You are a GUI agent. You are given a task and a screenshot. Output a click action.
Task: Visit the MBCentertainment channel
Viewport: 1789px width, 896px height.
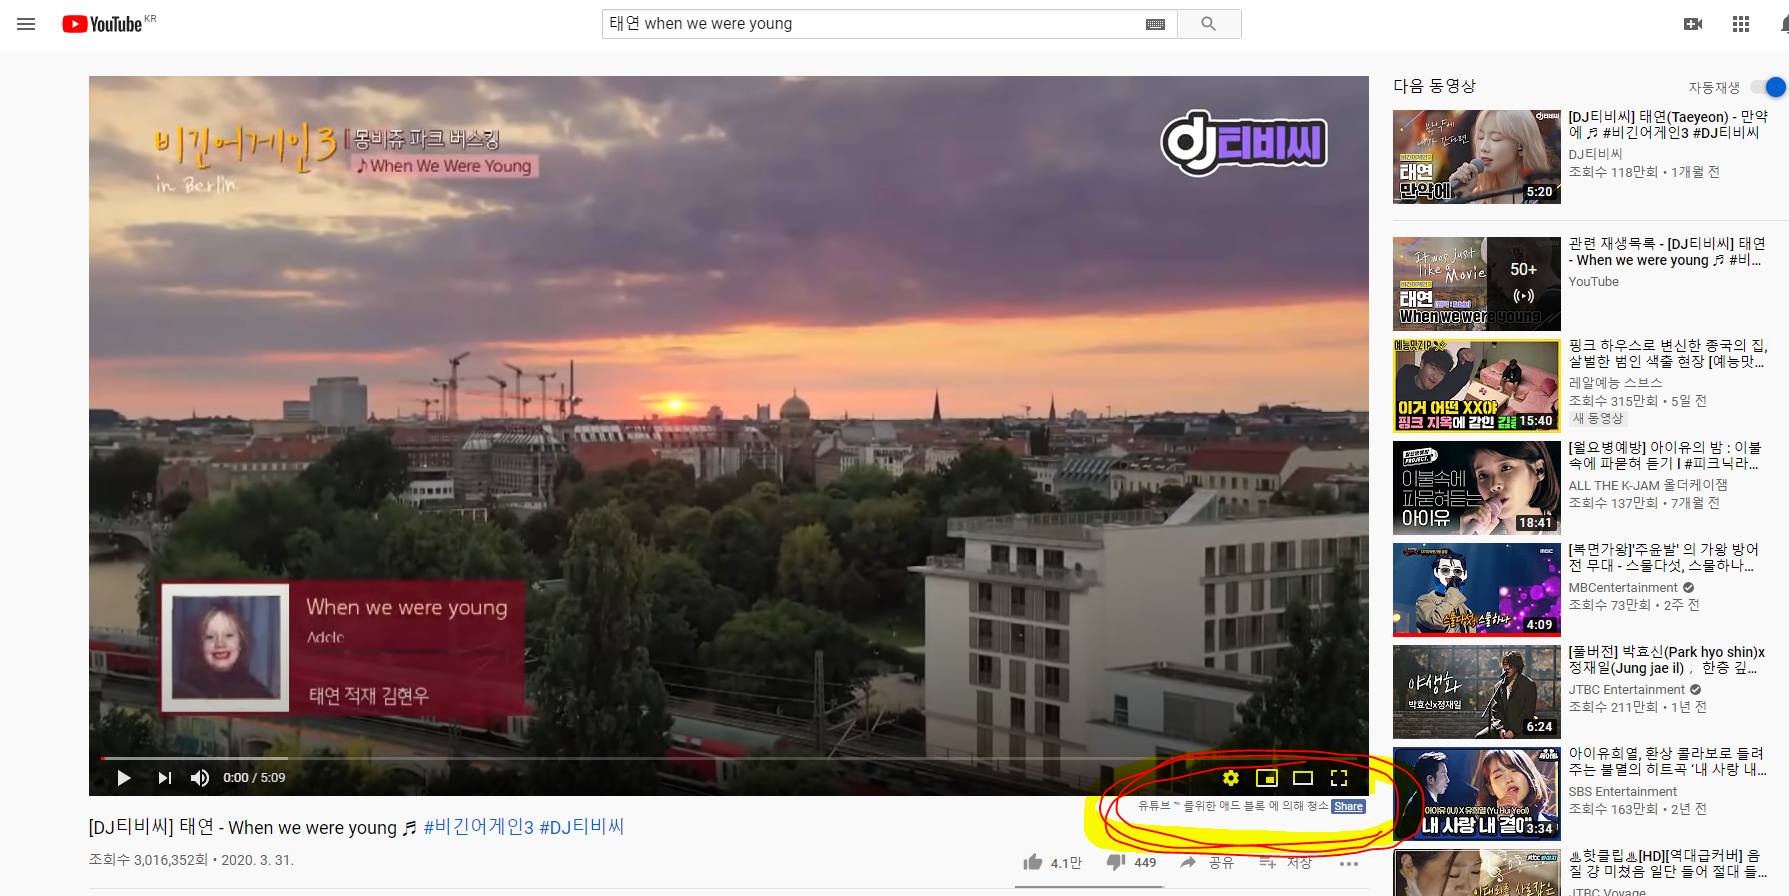pyautogui.click(x=1623, y=588)
